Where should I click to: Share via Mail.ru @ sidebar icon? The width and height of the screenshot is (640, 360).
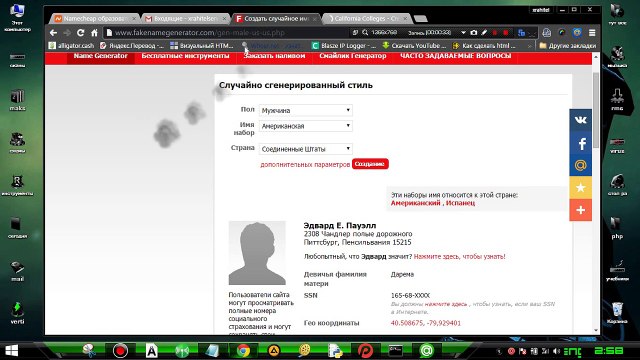[580, 165]
